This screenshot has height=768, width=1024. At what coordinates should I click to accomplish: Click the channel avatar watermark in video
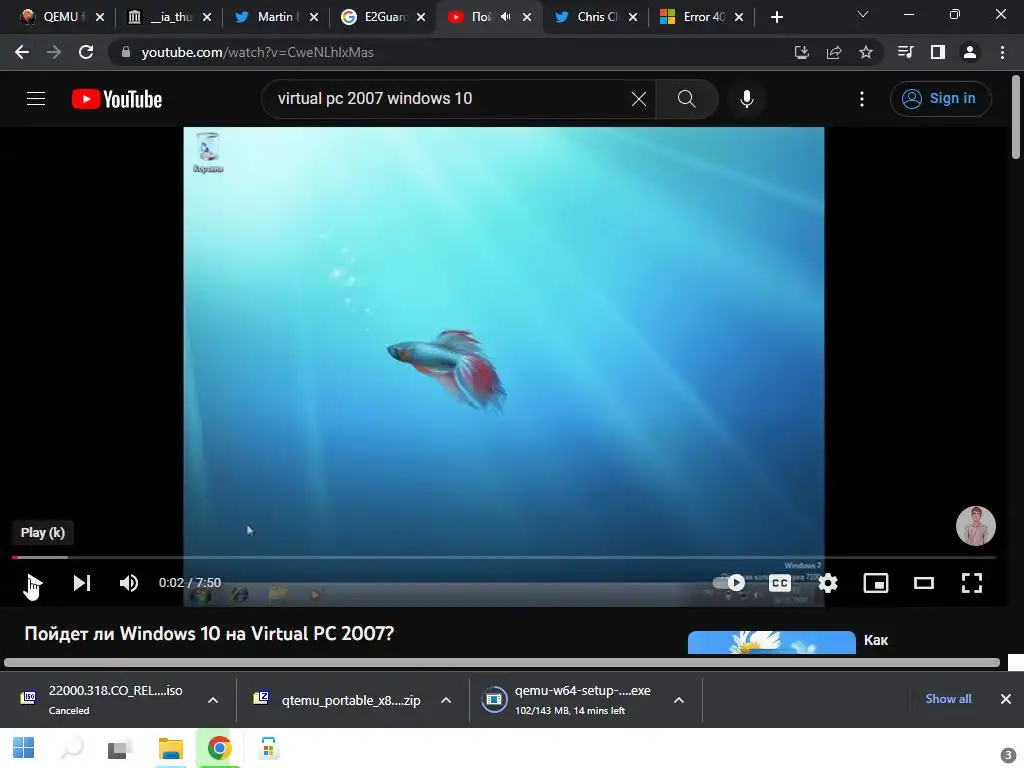coord(976,526)
